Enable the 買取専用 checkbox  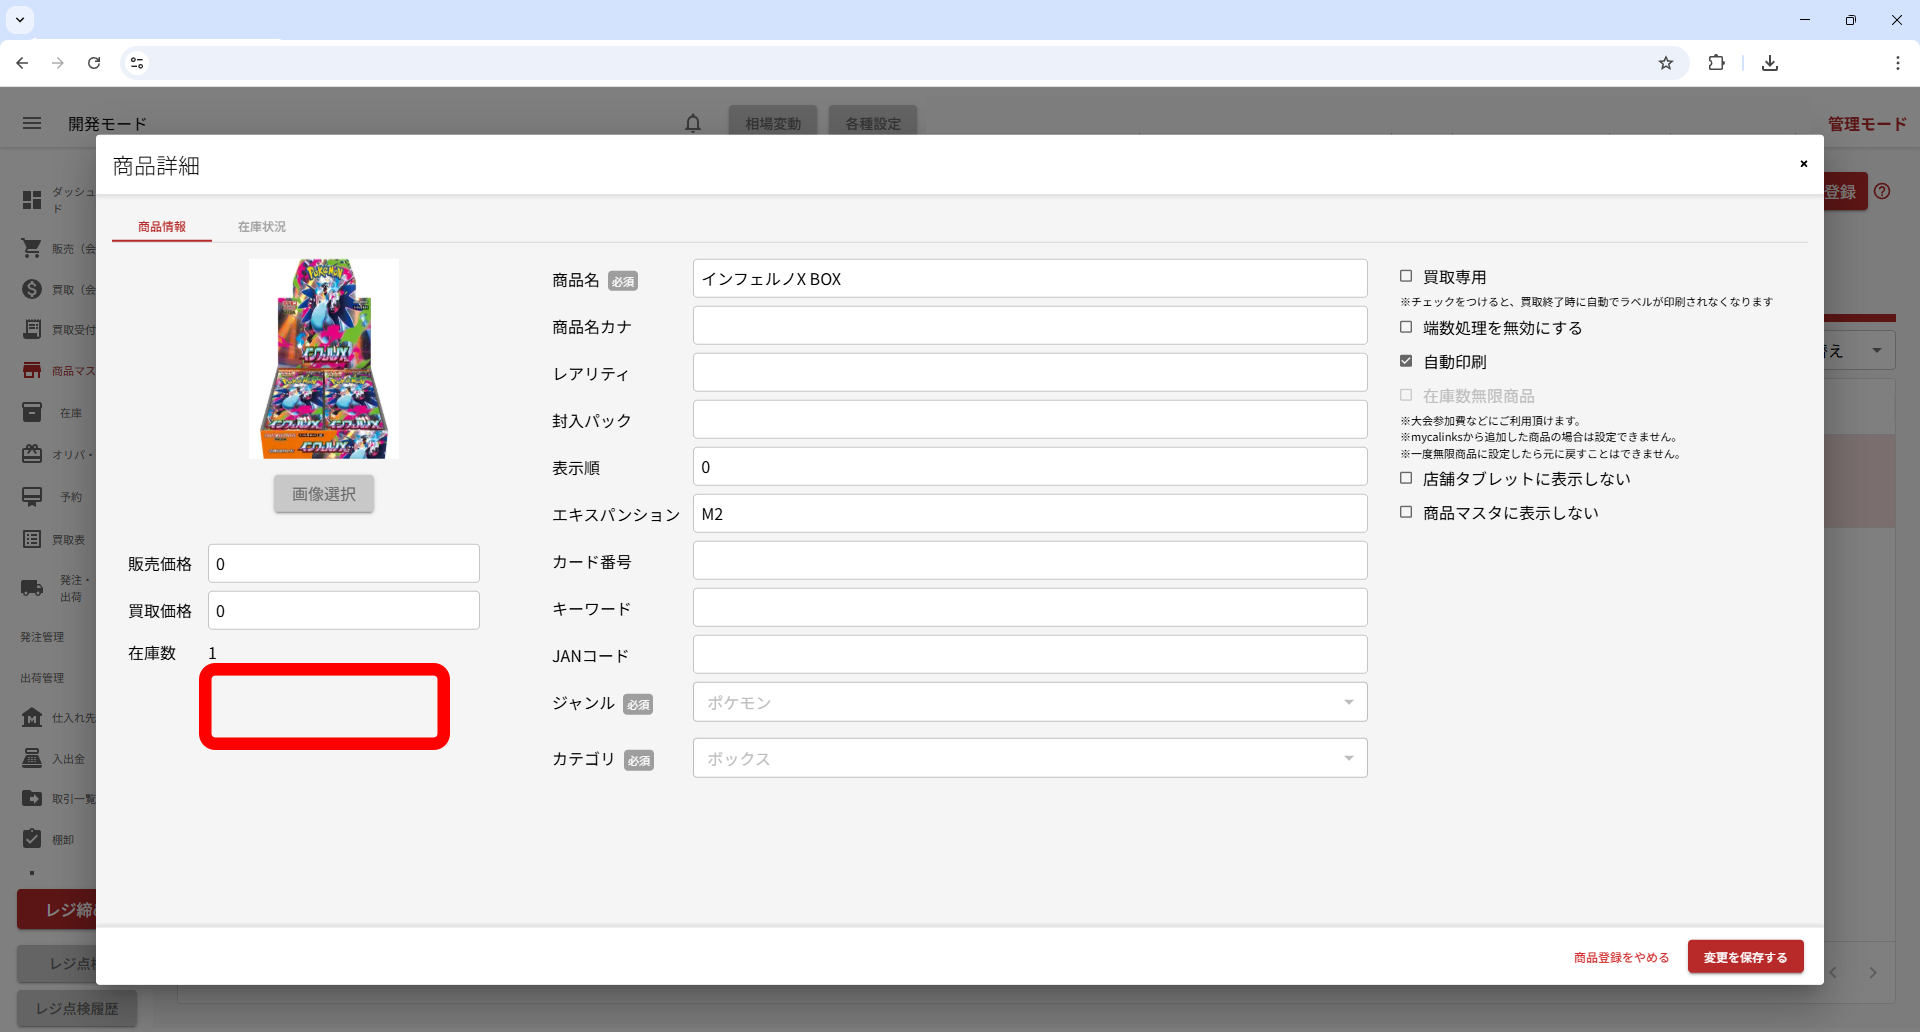(x=1406, y=276)
